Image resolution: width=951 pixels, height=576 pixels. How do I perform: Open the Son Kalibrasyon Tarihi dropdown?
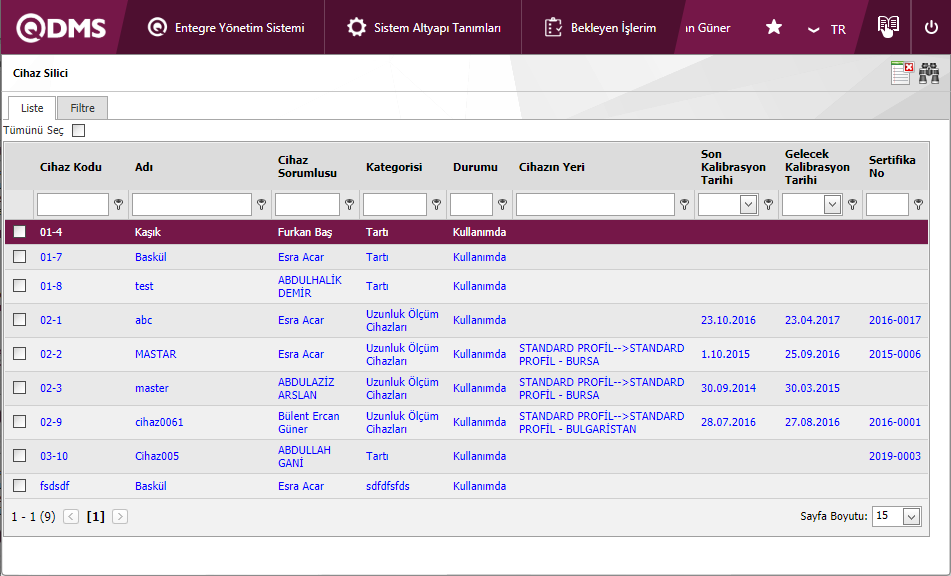click(748, 205)
